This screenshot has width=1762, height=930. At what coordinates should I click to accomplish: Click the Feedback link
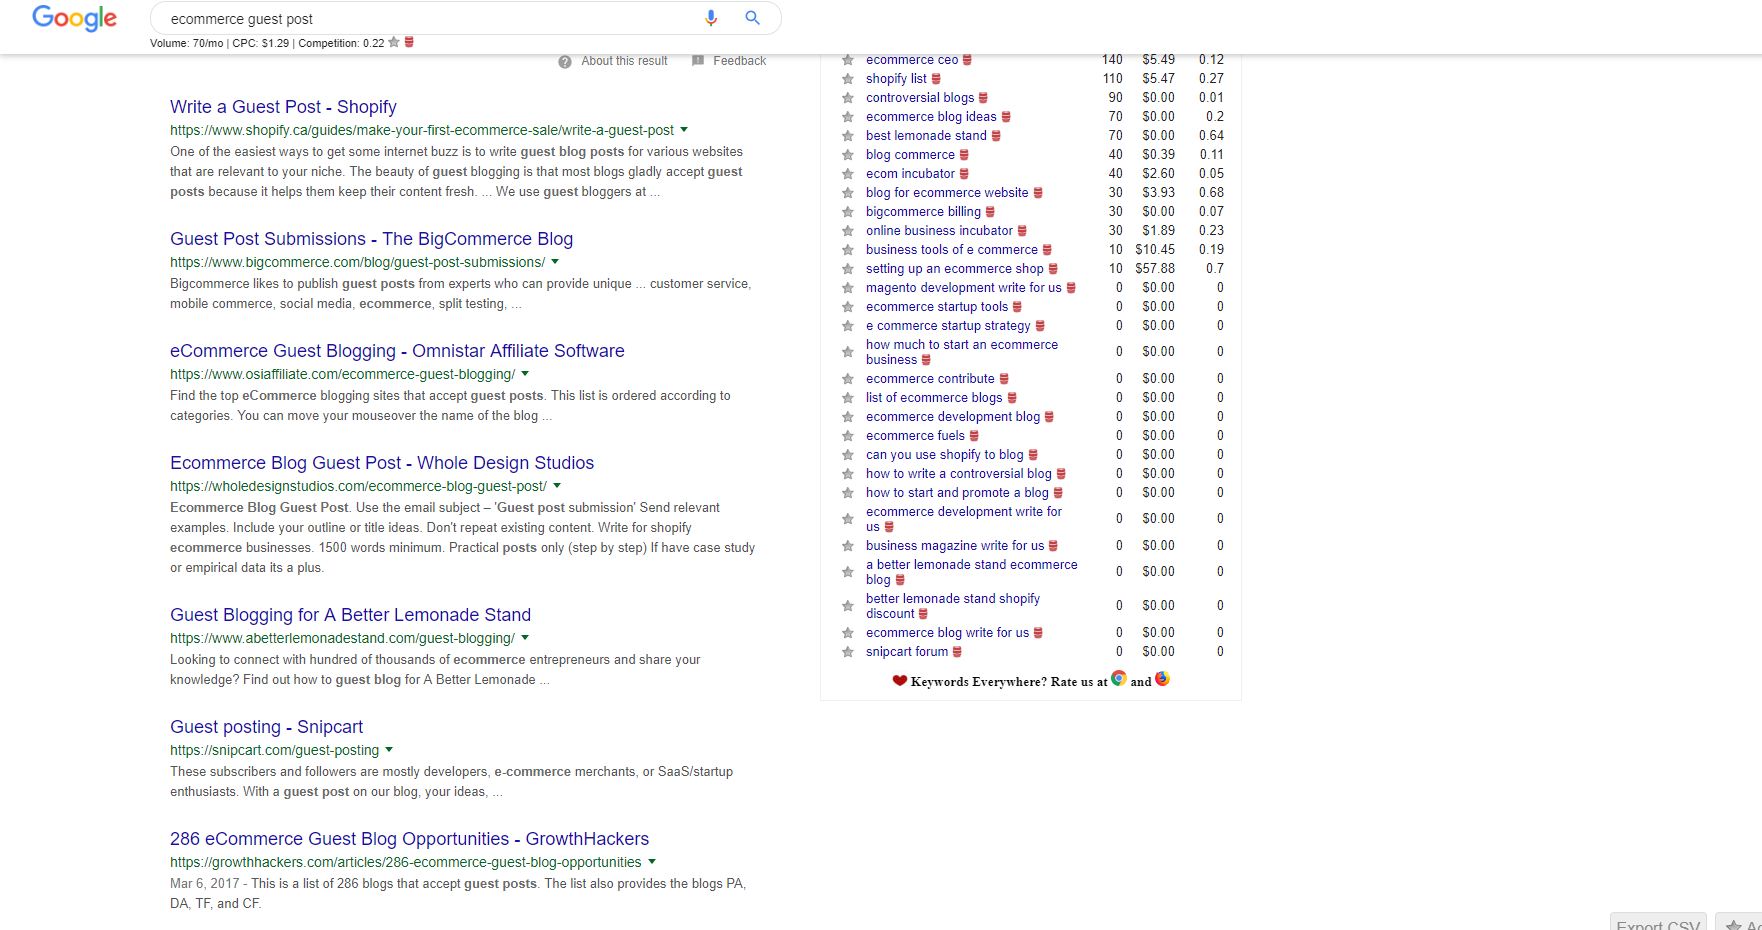(x=739, y=61)
